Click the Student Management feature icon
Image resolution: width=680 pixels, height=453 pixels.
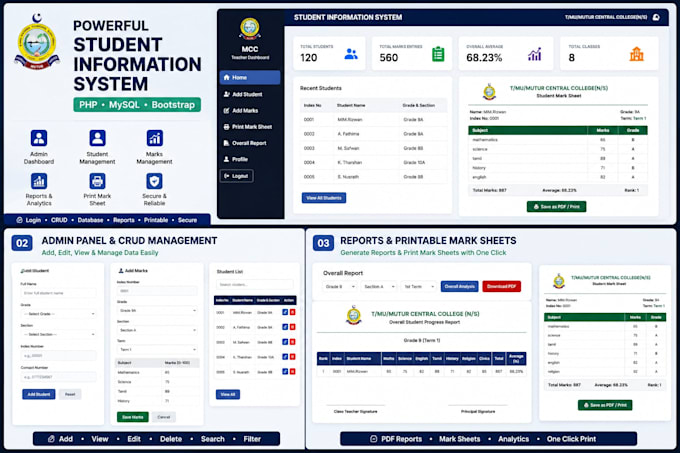point(97,138)
